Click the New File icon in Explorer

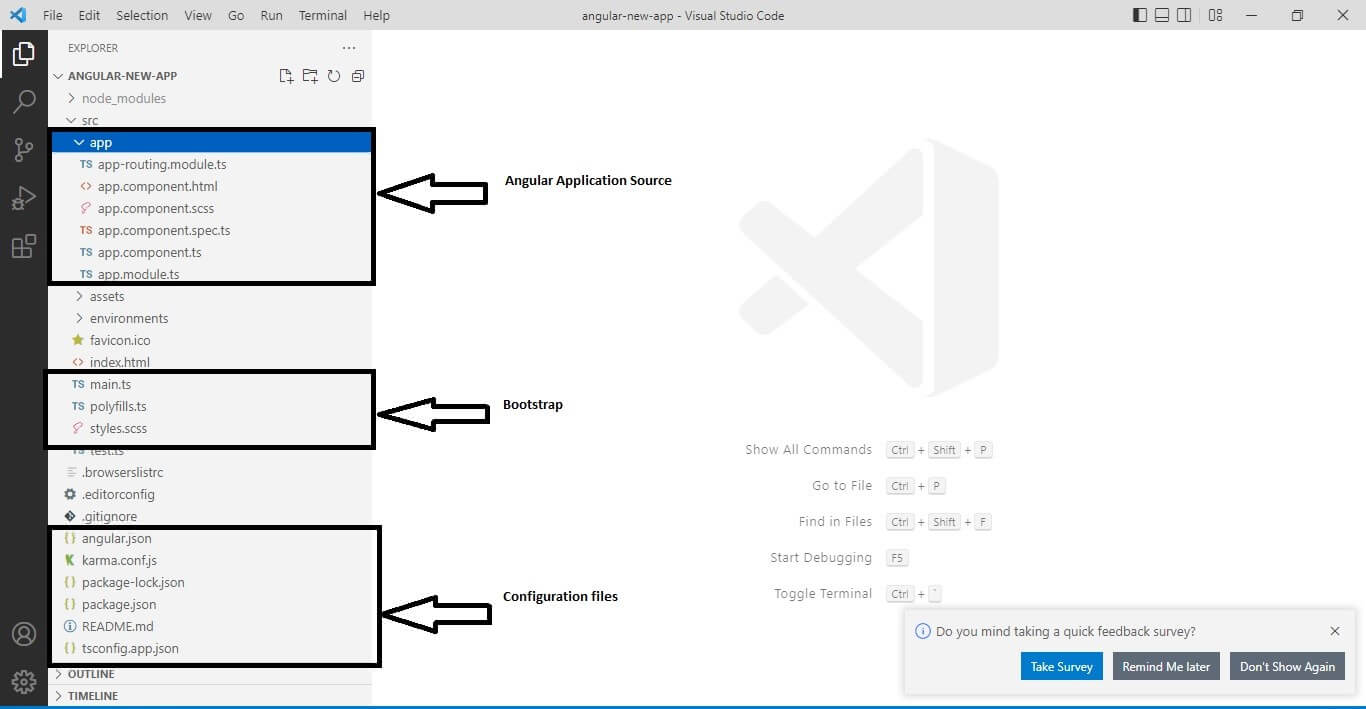tap(286, 76)
